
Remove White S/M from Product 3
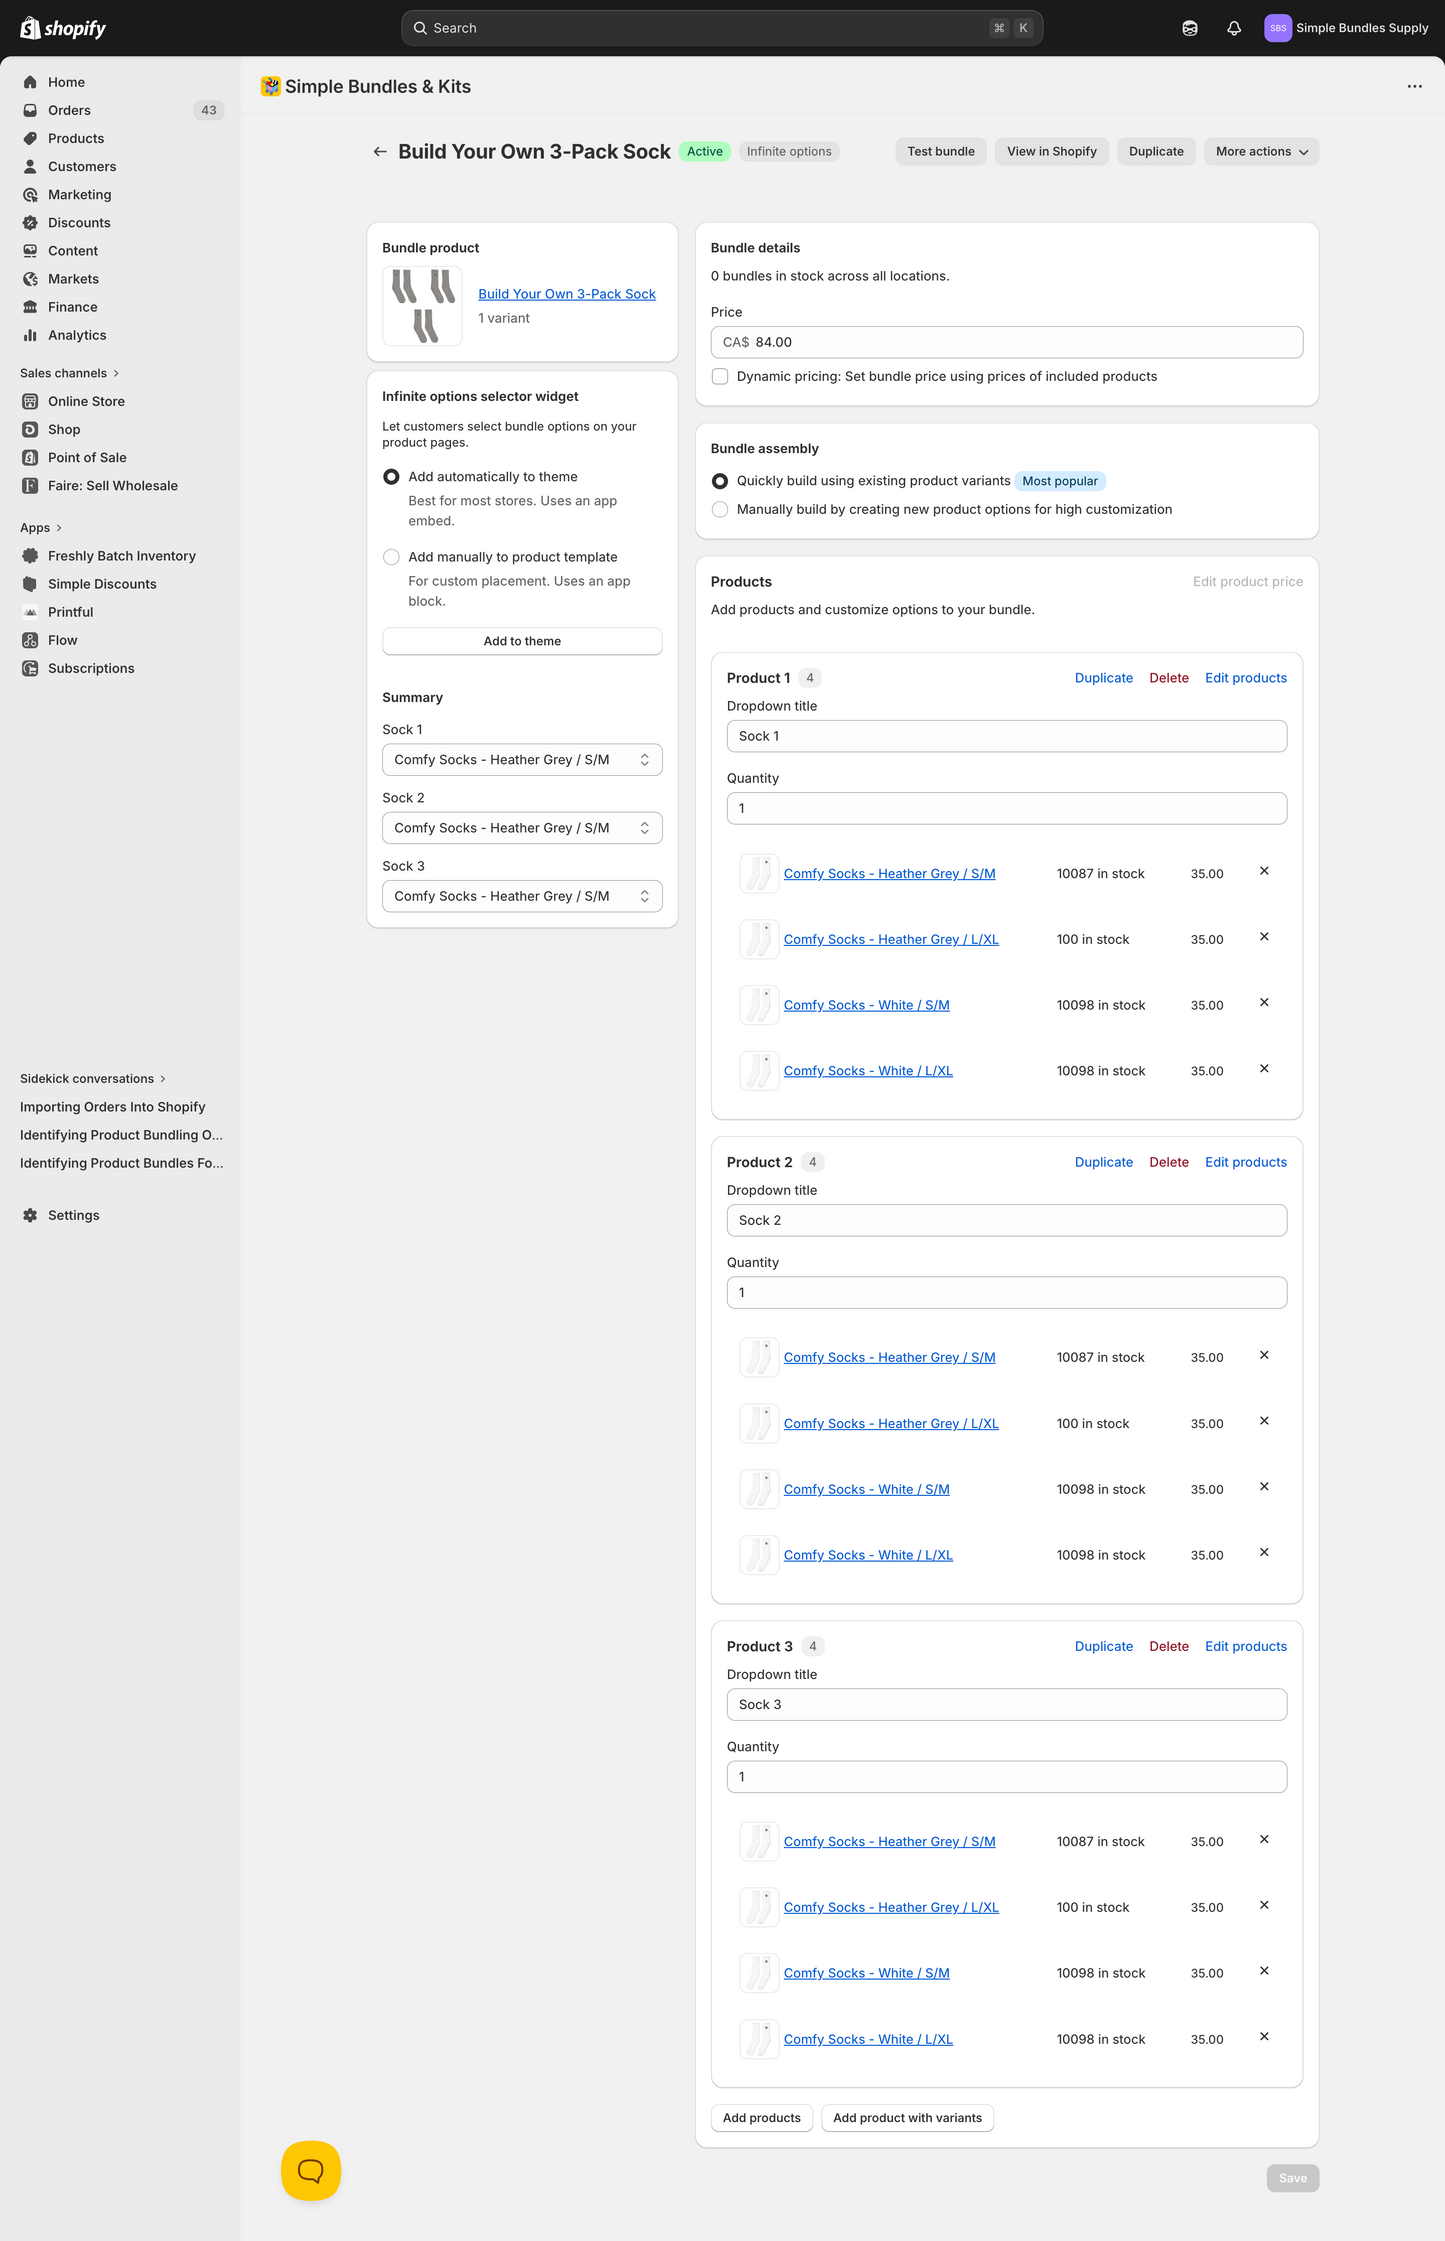pyautogui.click(x=1264, y=1971)
